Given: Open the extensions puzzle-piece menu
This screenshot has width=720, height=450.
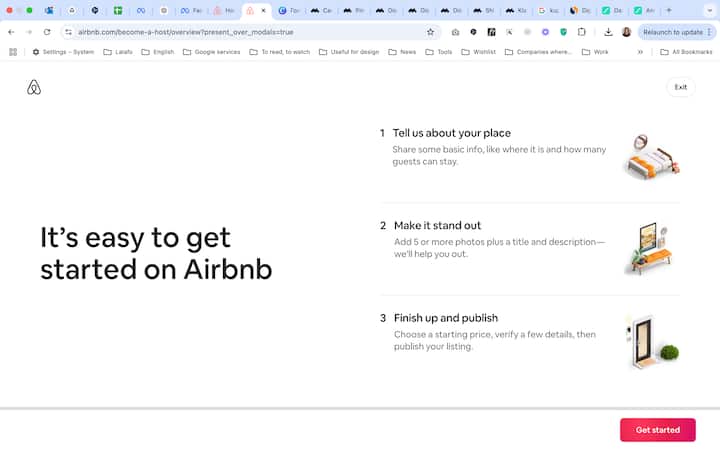Looking at the screenshot, I should point(581,32).
